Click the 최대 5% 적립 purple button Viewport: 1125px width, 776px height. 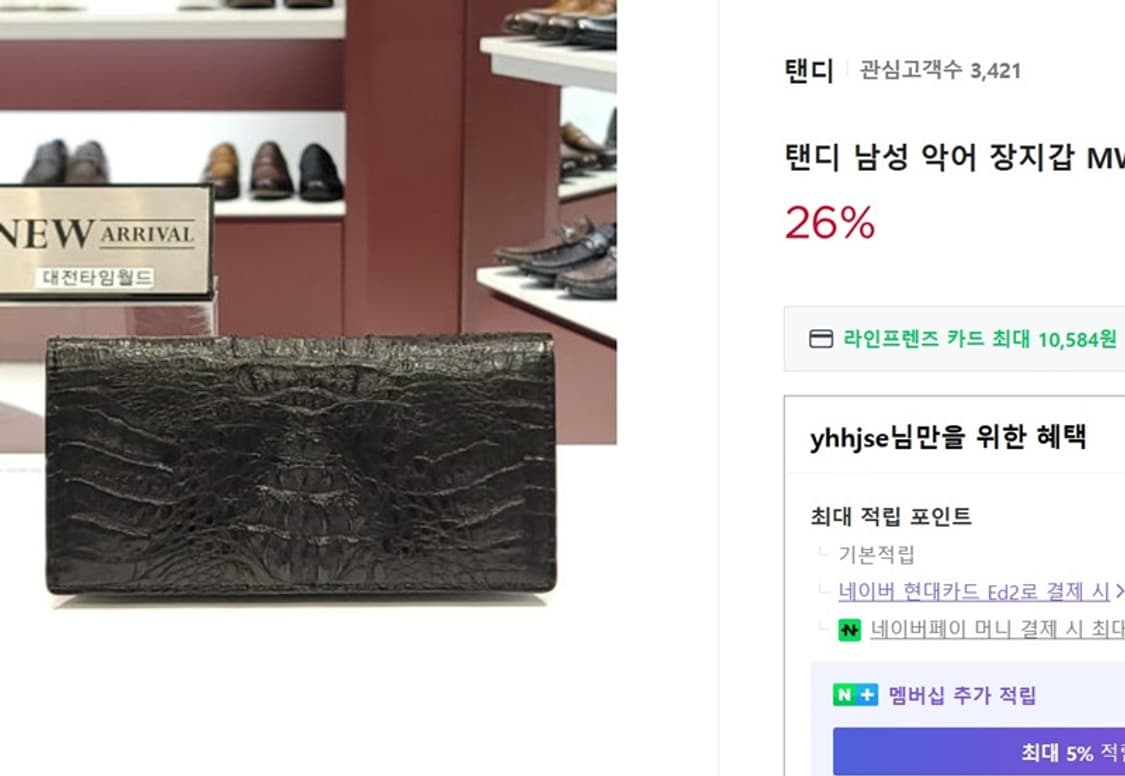(979, 752)
